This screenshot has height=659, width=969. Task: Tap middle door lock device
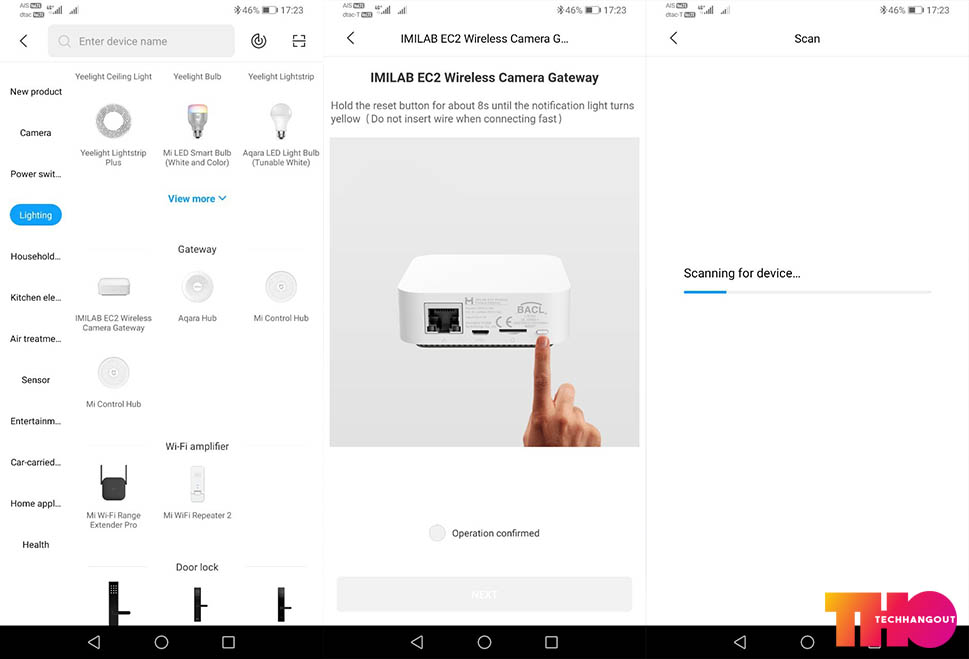click(199, 605)
